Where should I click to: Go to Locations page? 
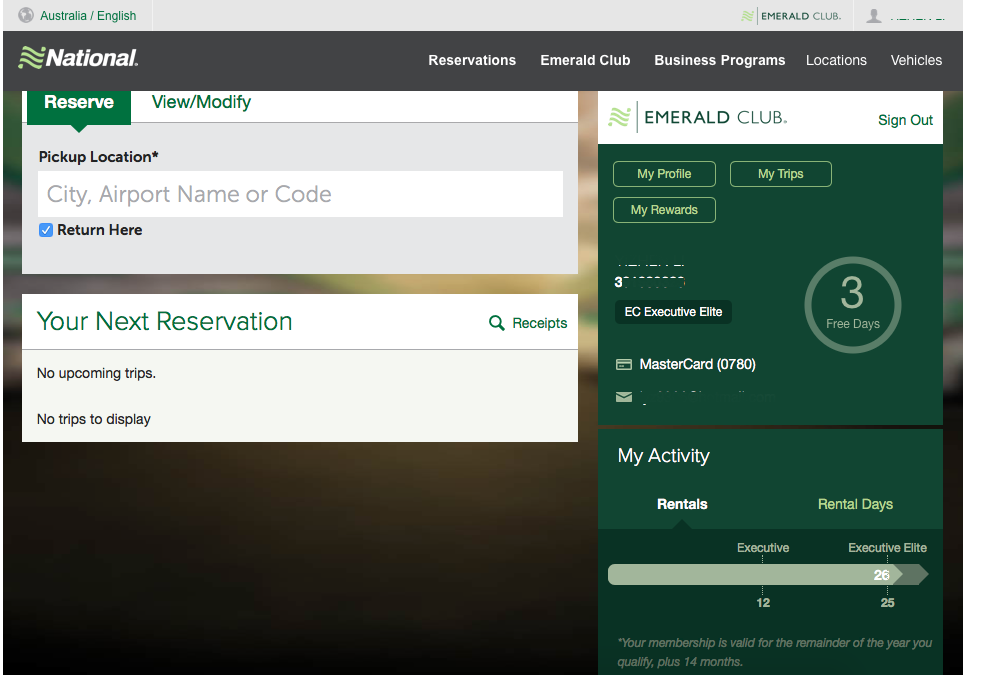click(836, 60)
